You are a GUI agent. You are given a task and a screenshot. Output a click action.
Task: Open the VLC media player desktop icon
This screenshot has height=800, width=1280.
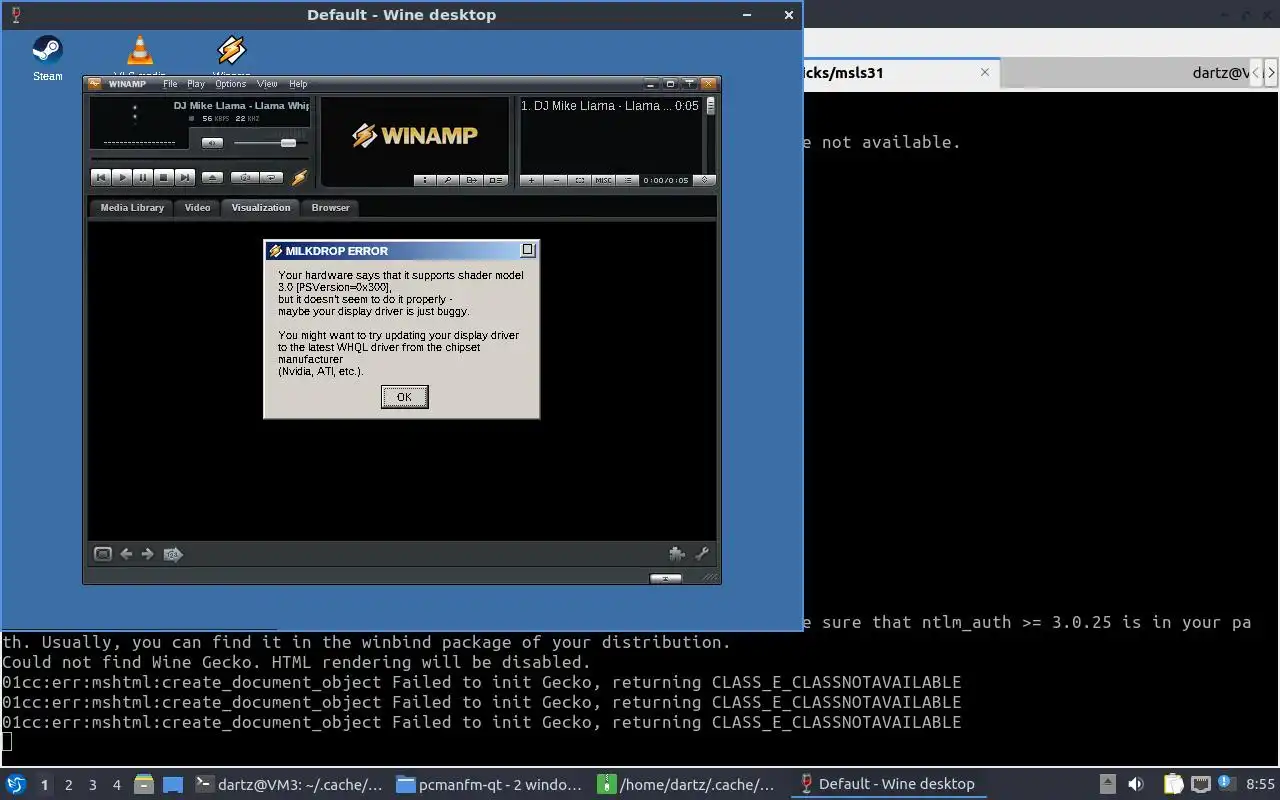click(139, 55)
